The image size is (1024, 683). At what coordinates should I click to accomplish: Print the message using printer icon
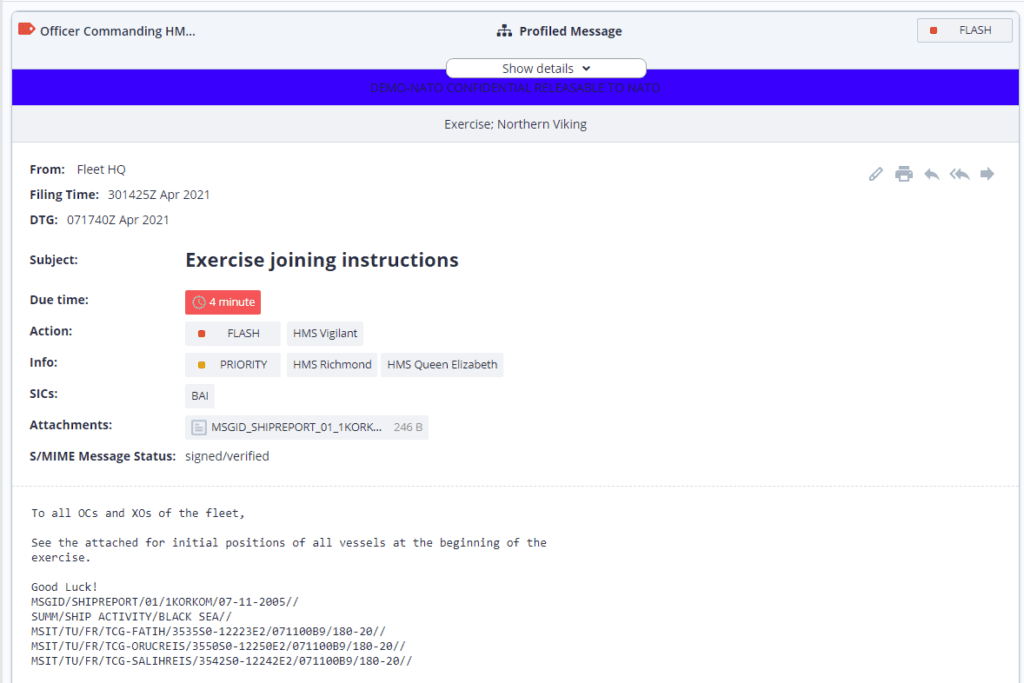[904, 174]
